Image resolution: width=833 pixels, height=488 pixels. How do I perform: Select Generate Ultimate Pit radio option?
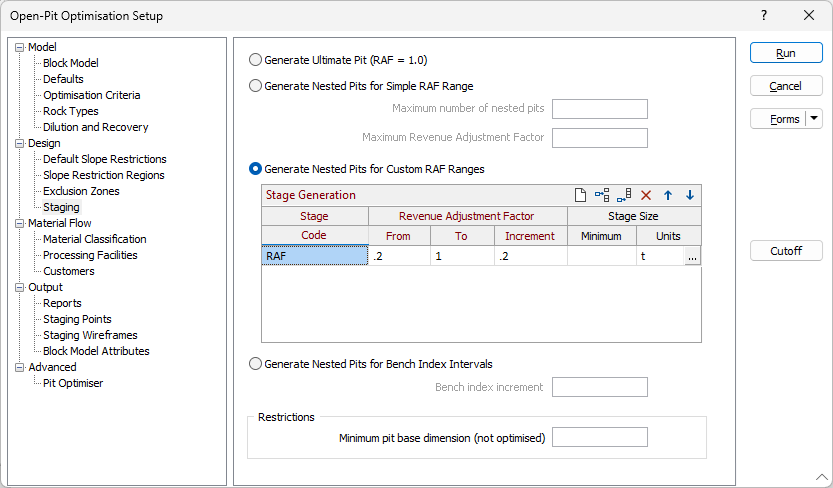[x=256, y=60]
